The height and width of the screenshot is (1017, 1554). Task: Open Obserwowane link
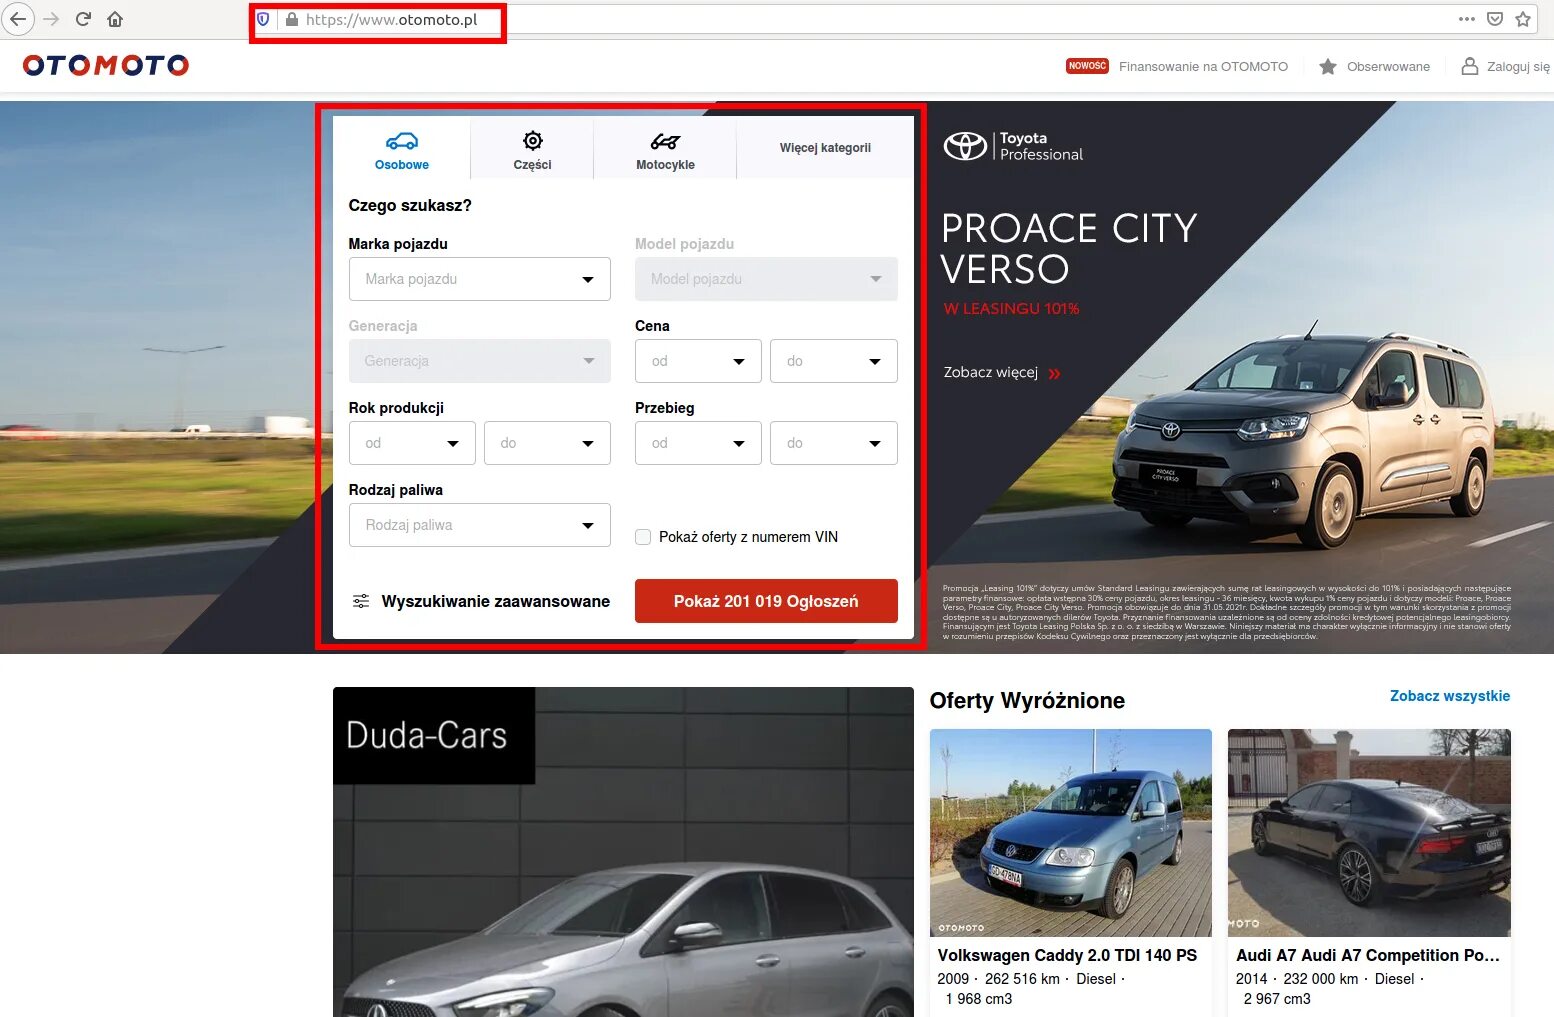point(1388,66)
